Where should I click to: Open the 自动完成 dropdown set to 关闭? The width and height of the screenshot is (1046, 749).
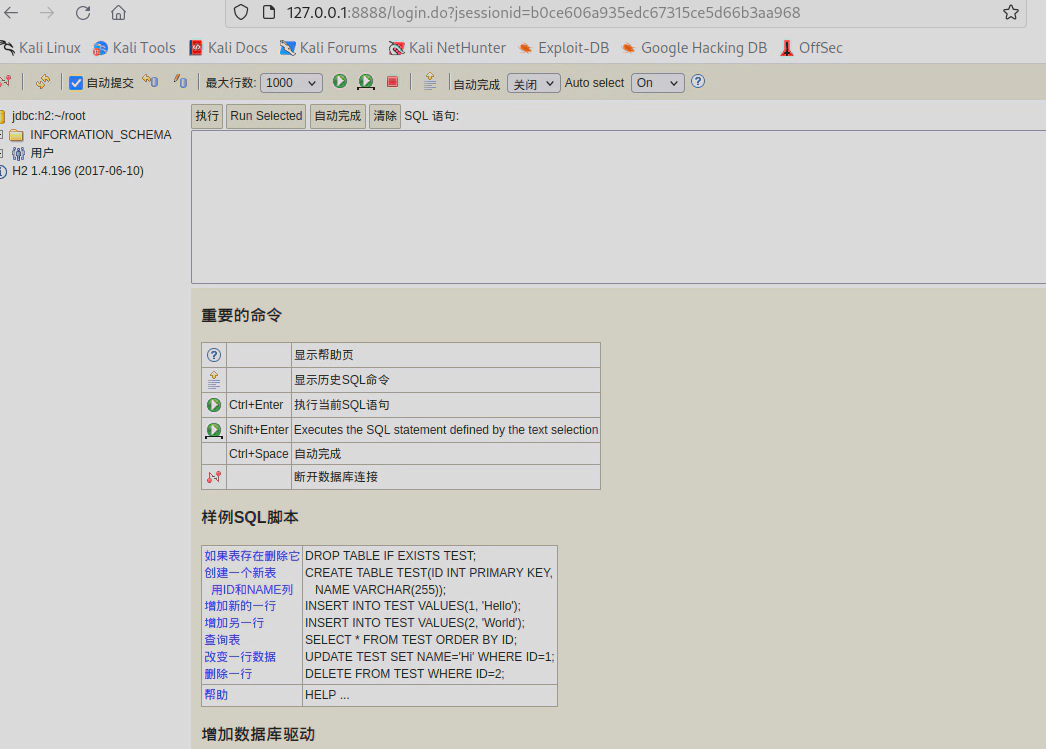click(x=533, y=83)
